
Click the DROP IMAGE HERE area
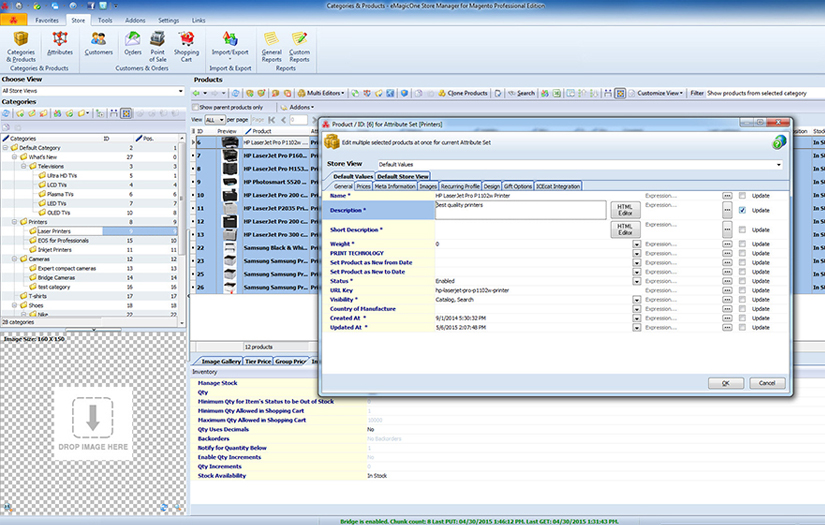[93, 424]
